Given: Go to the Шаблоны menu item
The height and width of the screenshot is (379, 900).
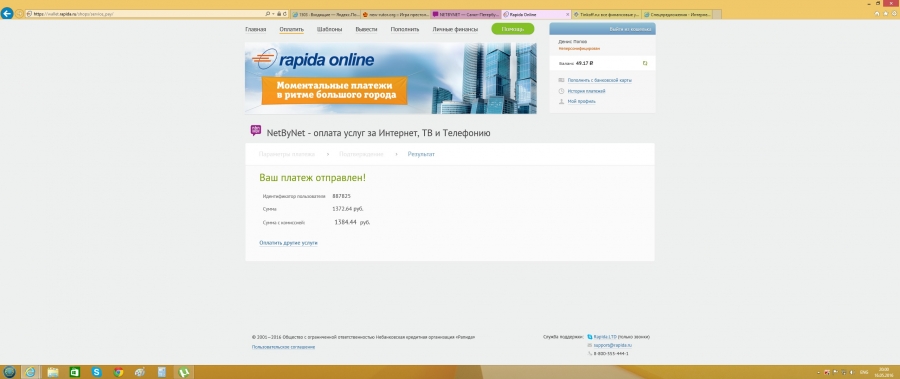Looking at the screenshot, I should tap(329, 29).
